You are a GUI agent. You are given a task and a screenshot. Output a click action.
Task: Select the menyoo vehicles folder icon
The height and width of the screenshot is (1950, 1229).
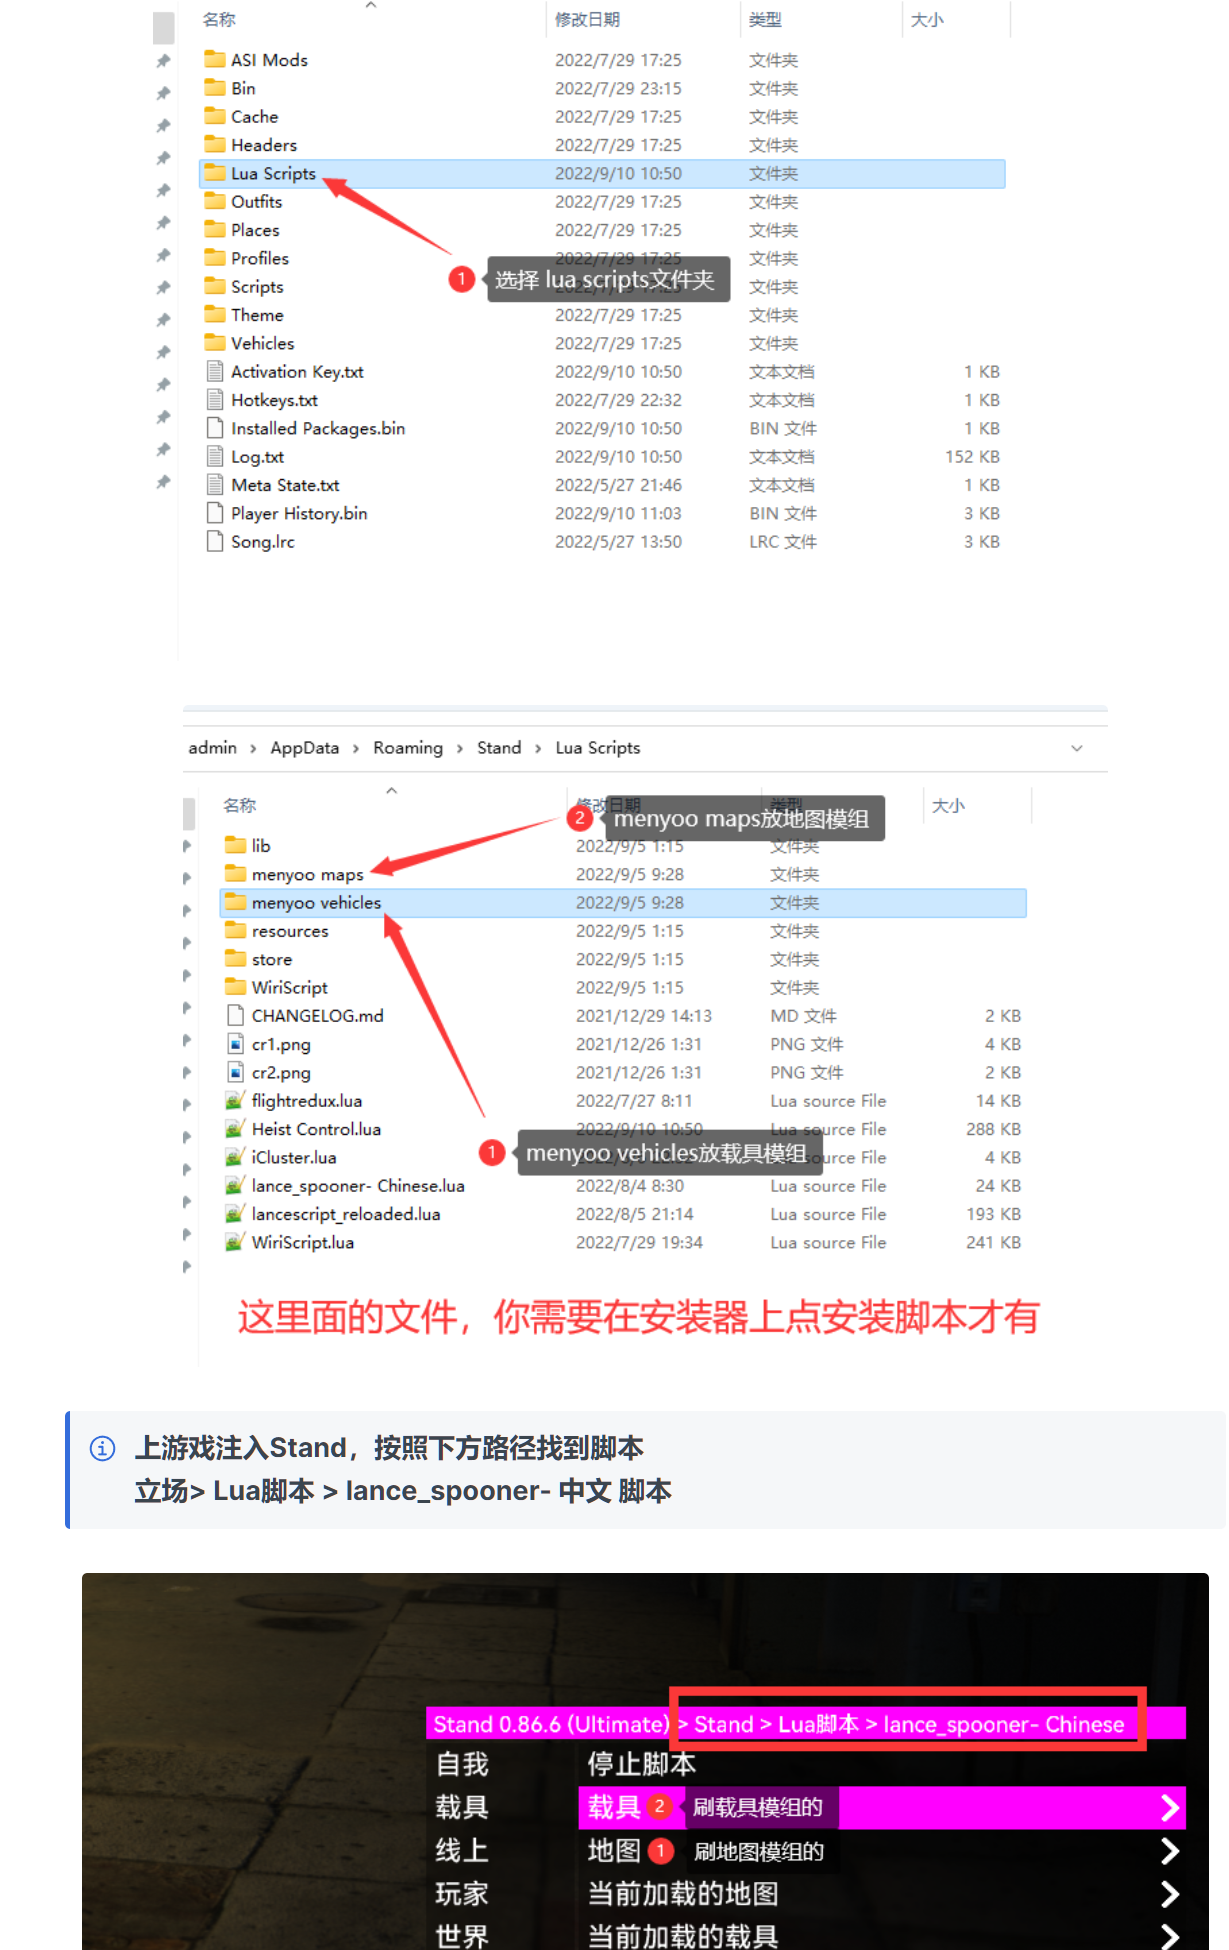coord(235,902)
